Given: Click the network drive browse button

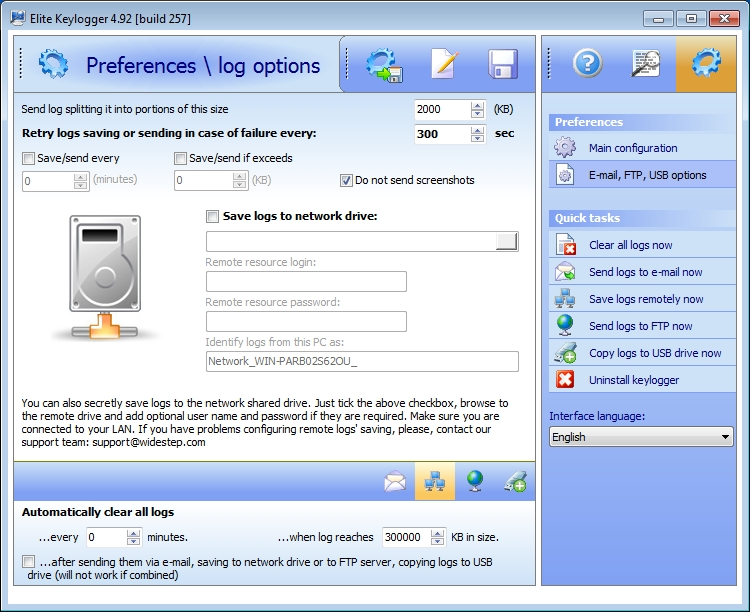Looking at the screenshot, I should (x=507, y=241).
